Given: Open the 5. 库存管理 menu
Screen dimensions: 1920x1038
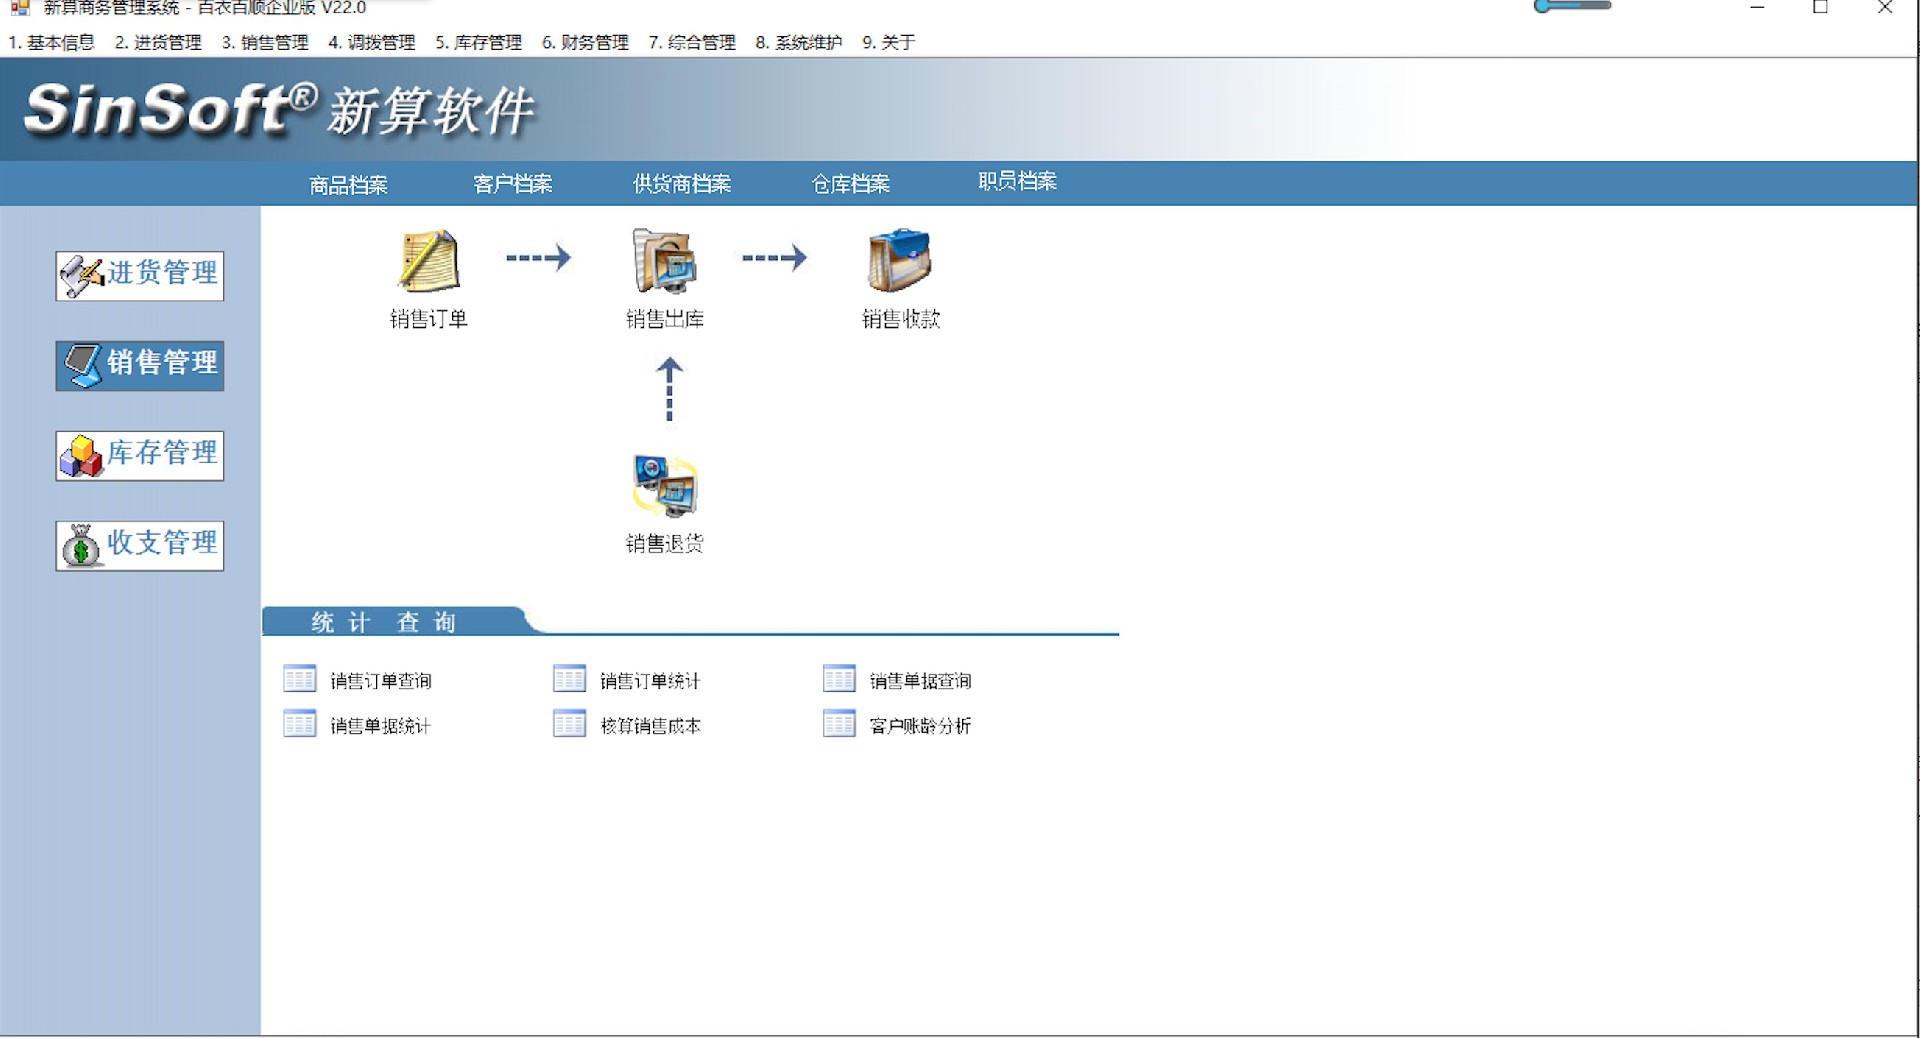Looking at the screenshot, I should coord(479,42).
